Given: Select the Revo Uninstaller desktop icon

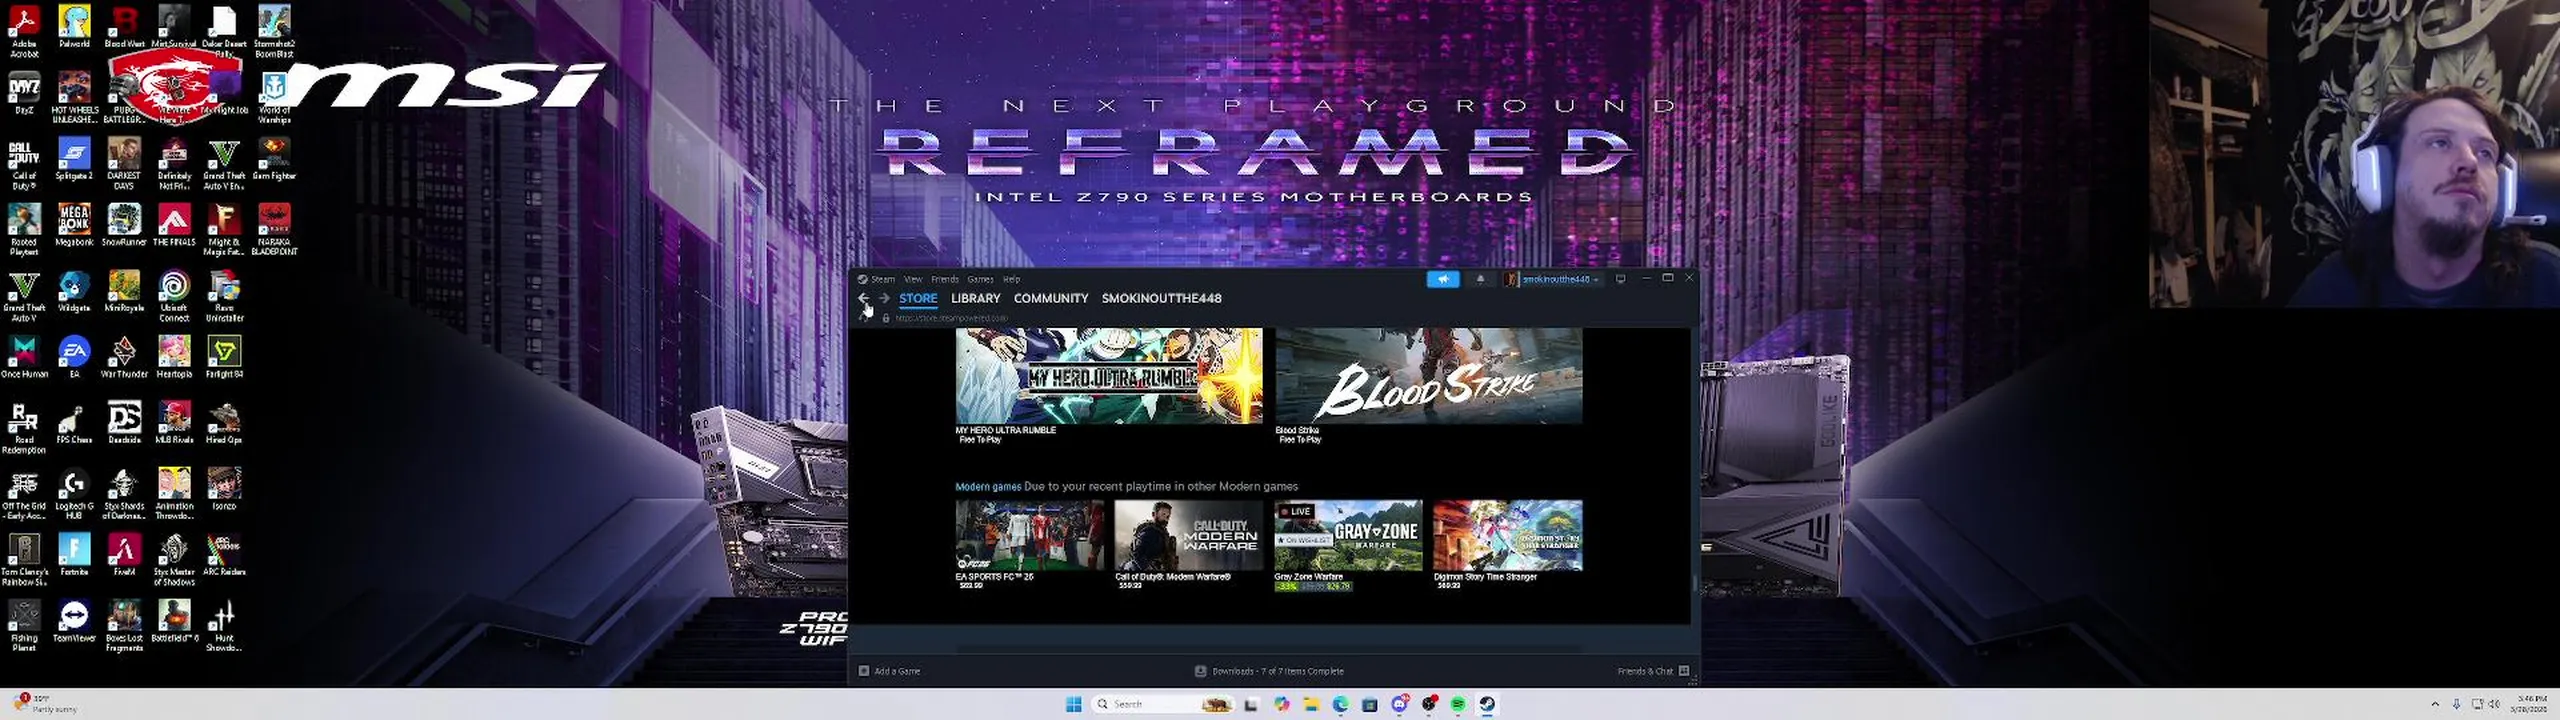Looking at the screenshot, I should click(224, 296).
